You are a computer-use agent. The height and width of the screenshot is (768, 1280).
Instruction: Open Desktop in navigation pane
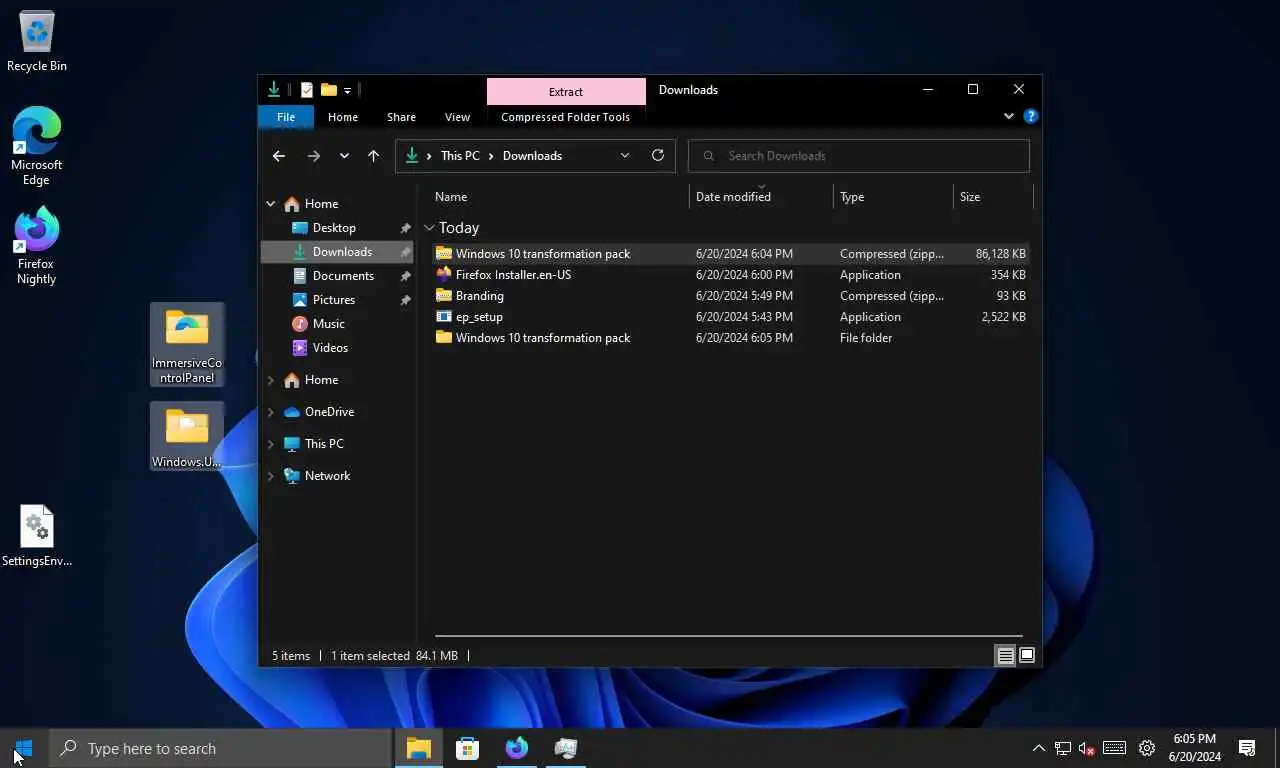tap(334, 228)
